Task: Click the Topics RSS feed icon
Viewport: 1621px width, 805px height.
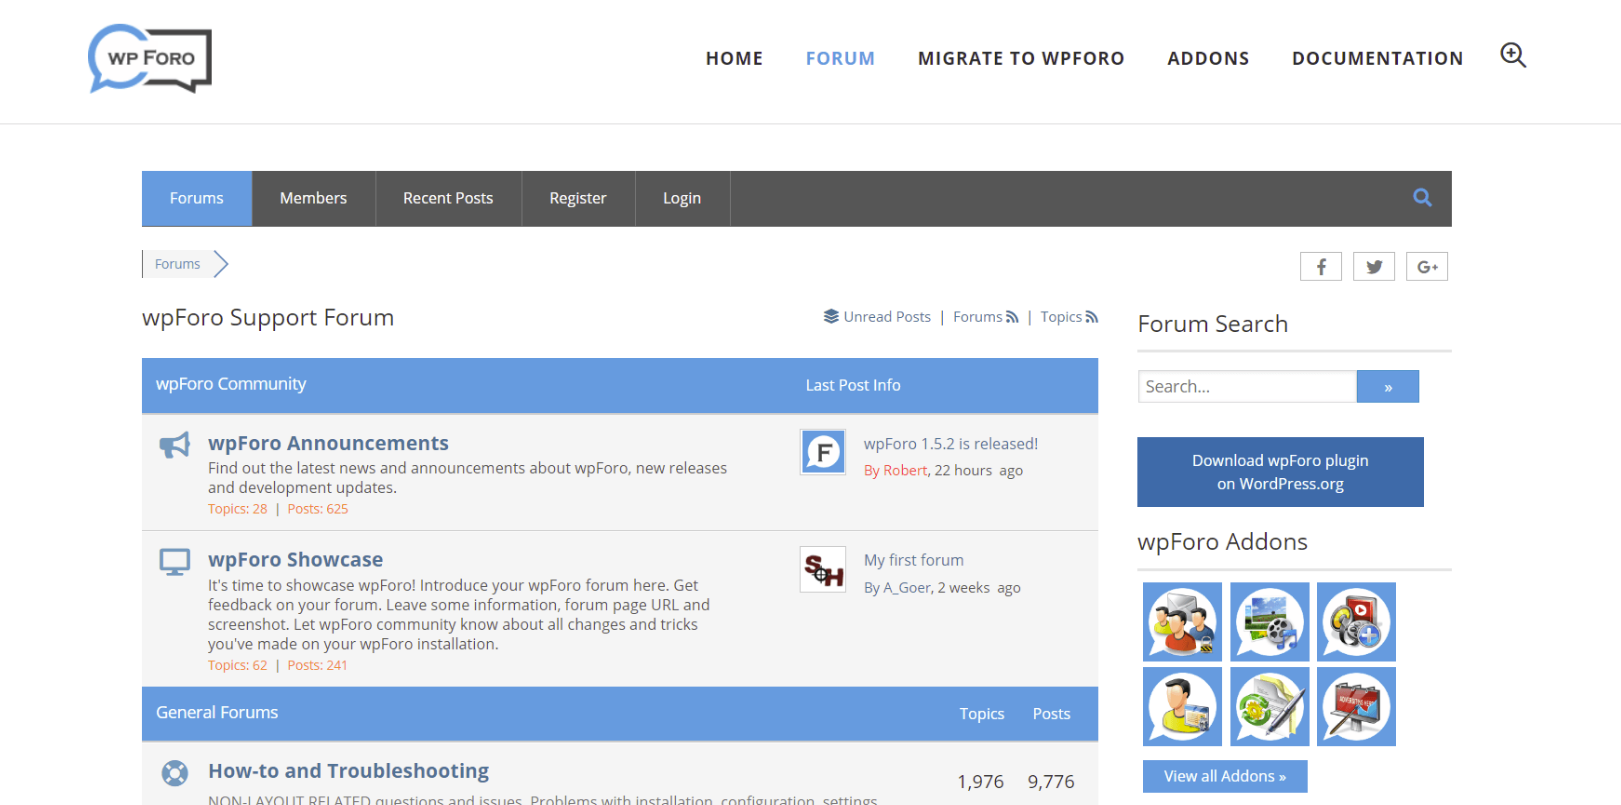Action: coord(1092,317)
